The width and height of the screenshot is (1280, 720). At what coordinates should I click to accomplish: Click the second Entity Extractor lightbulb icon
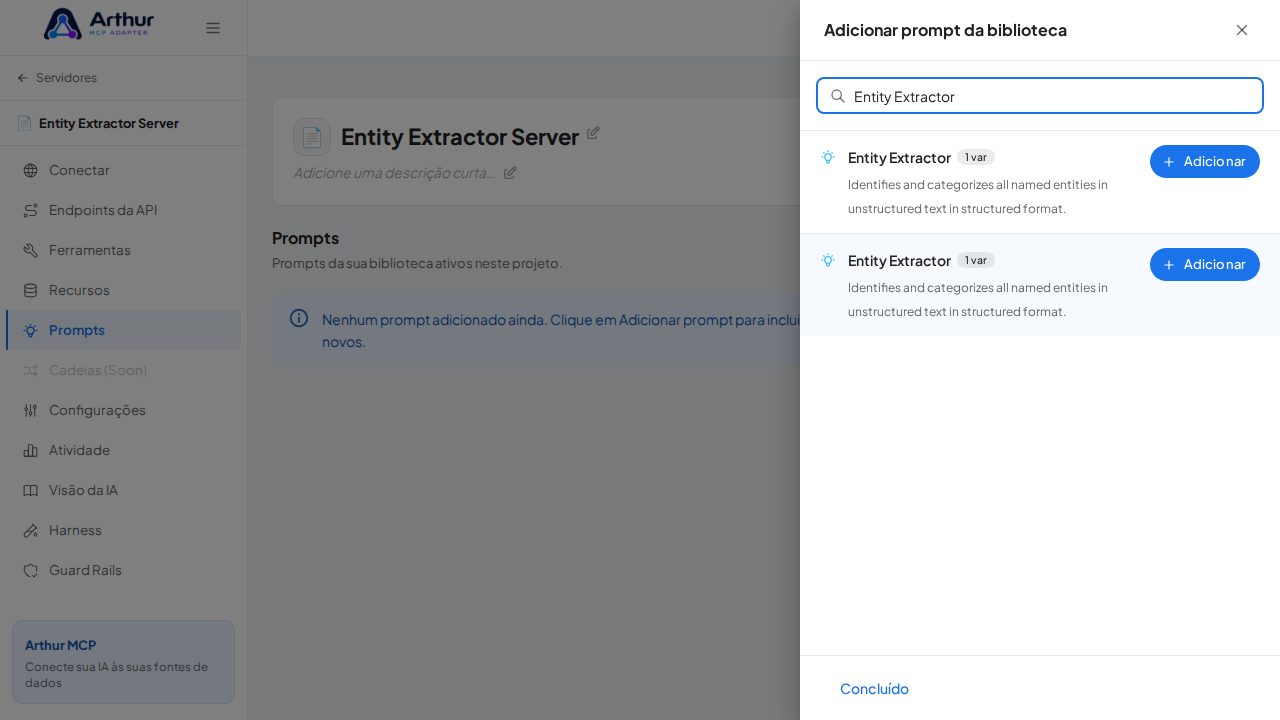(828, 260)
